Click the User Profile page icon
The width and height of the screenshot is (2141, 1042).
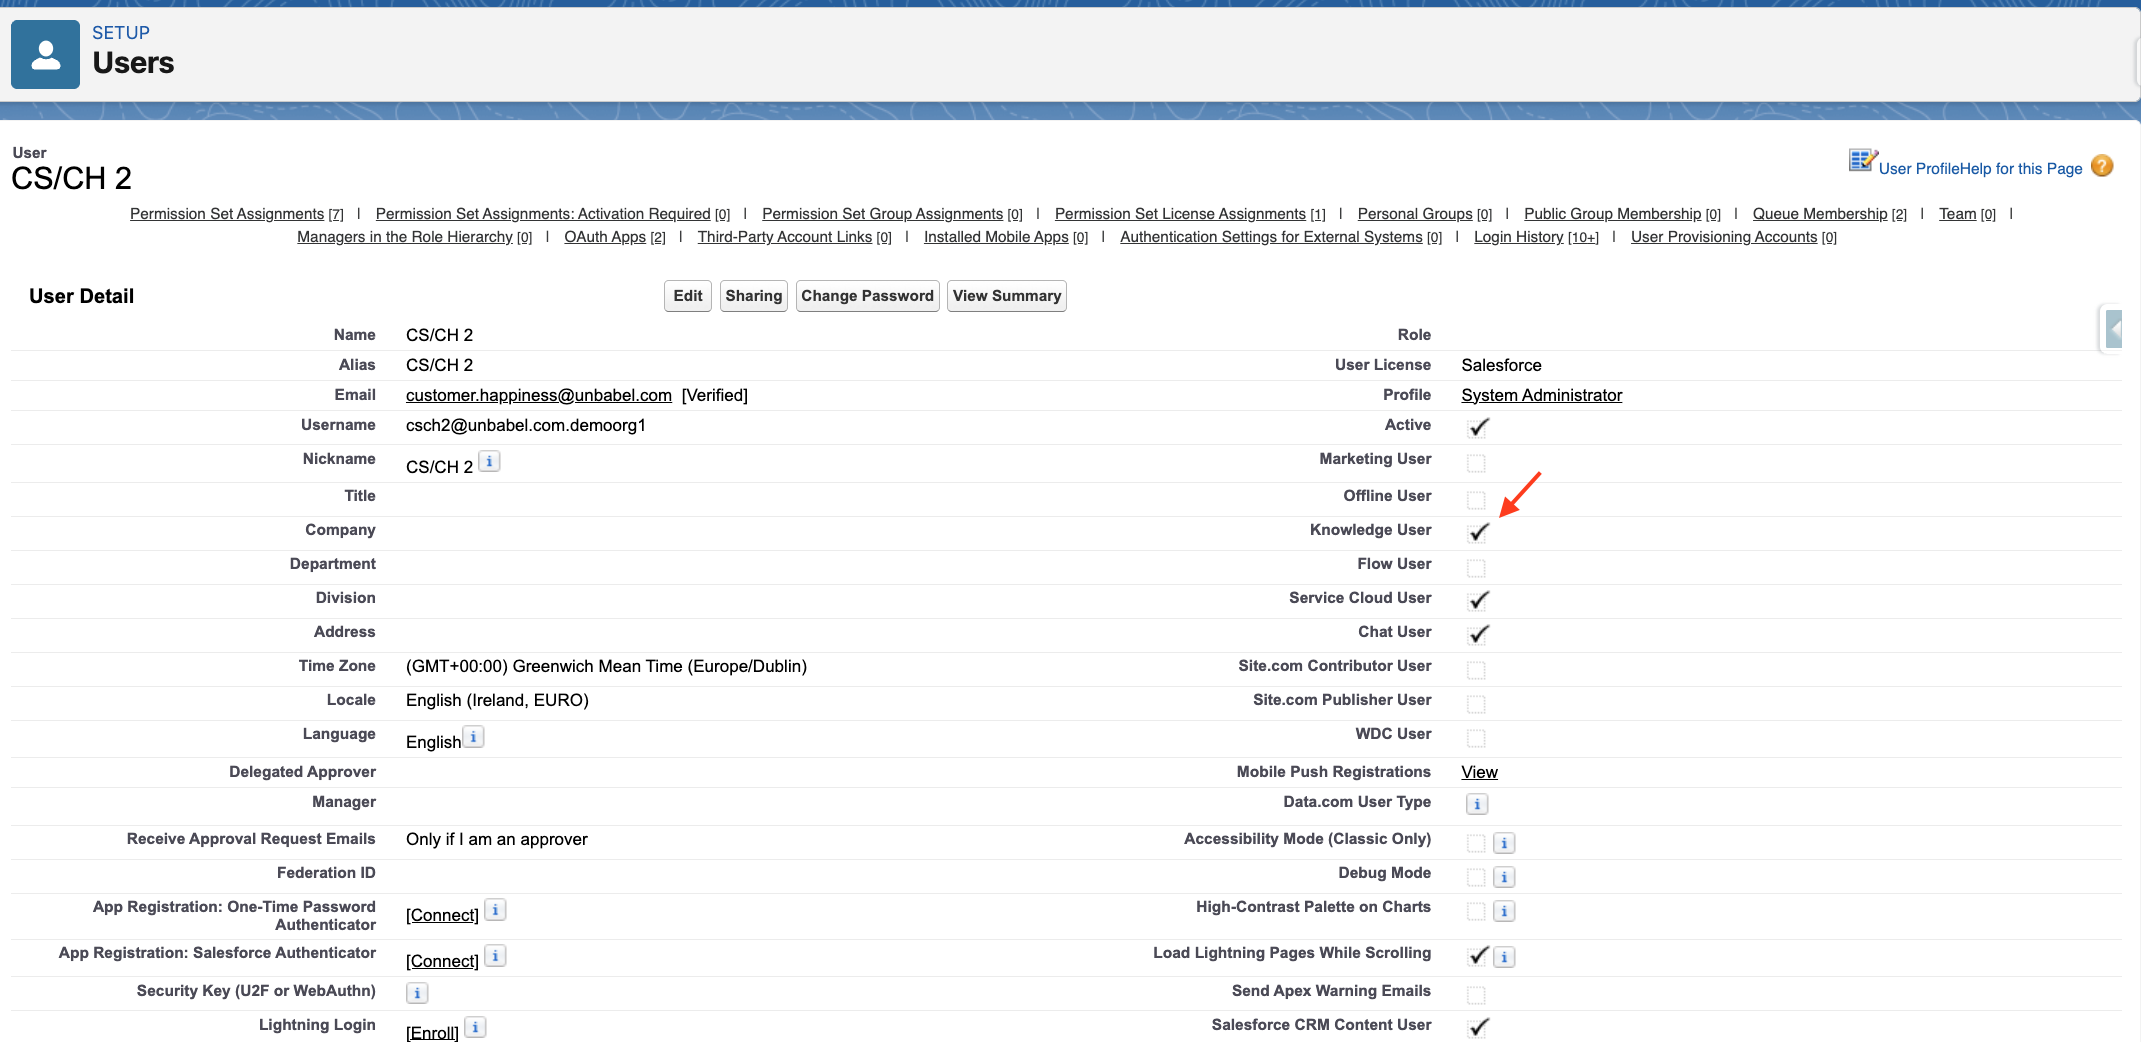1862,160
